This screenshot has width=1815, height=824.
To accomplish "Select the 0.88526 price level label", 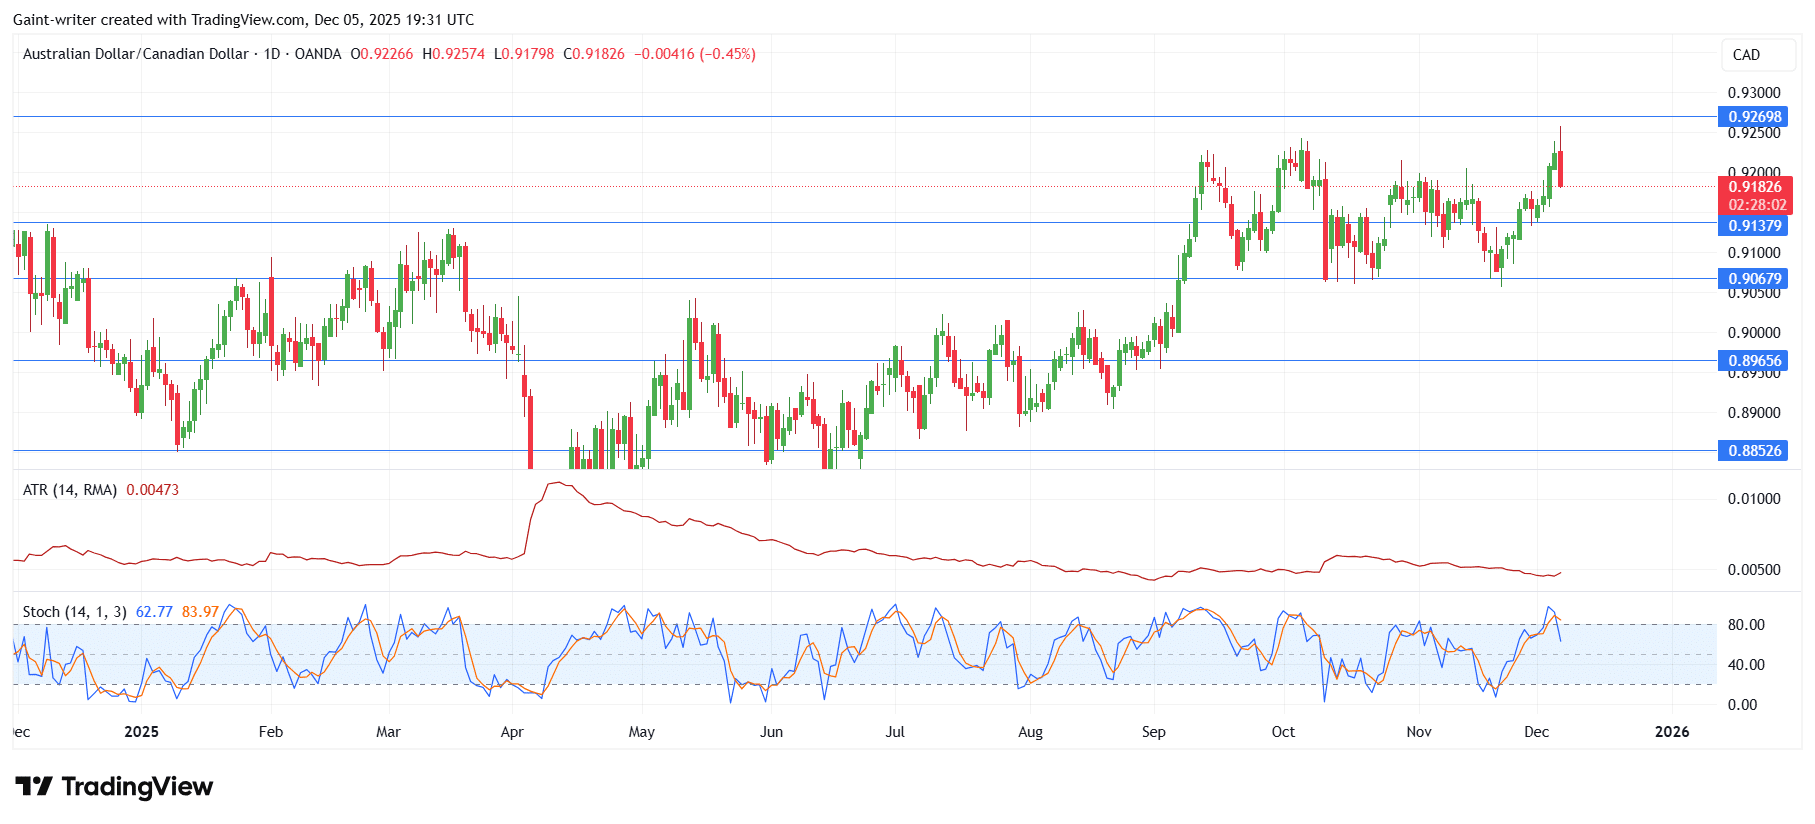I will [x=1755, y=451].
